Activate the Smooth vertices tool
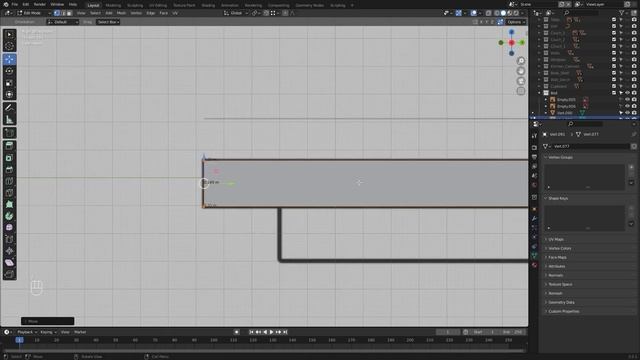640x360 pixels. [x=9, y=228]
